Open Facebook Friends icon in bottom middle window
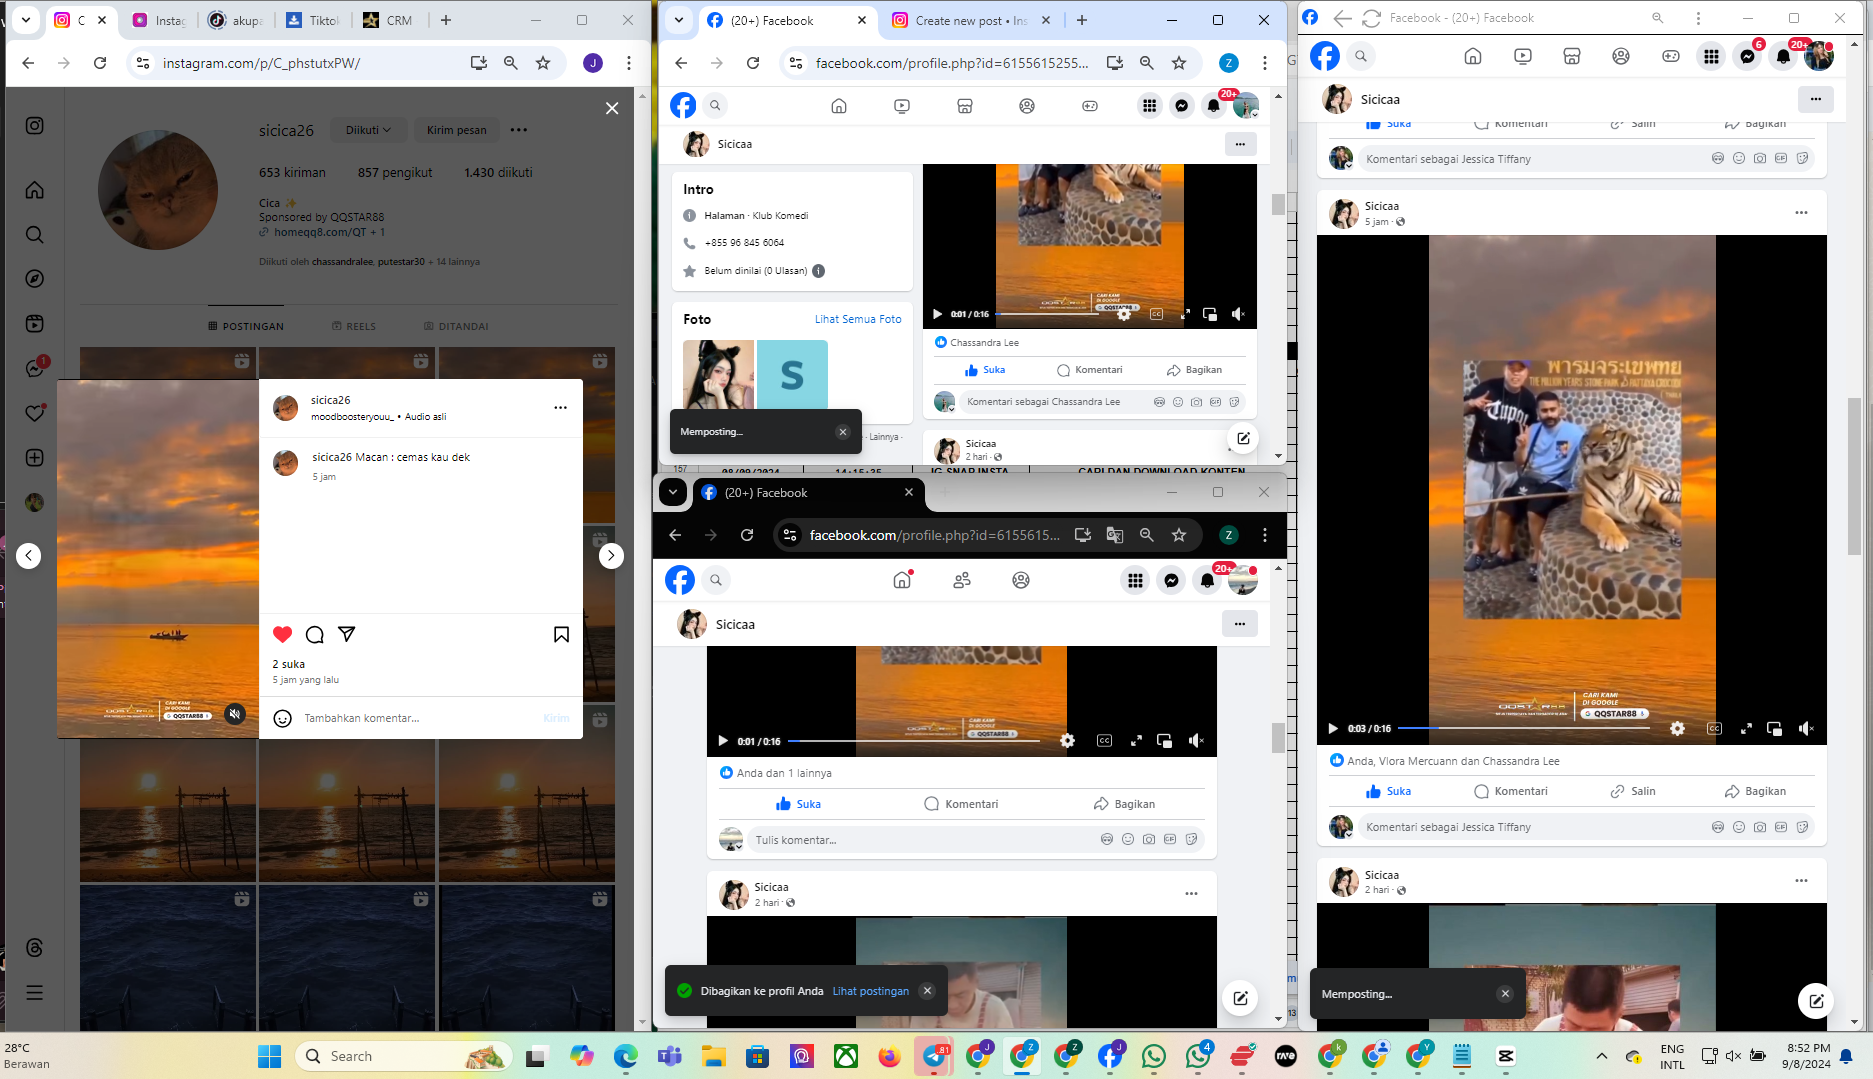 962,580
